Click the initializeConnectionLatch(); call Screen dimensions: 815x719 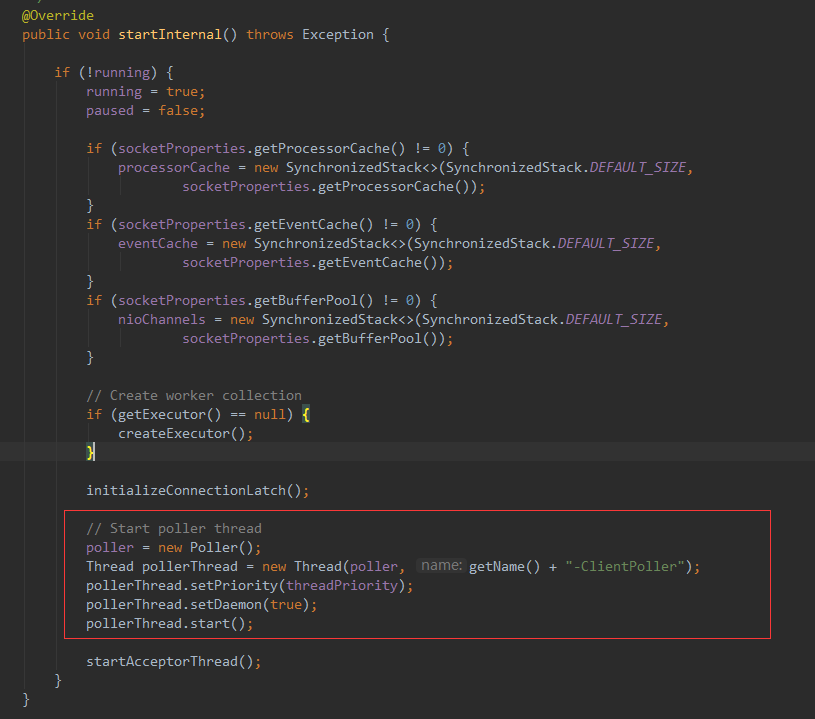coord(198,491)
